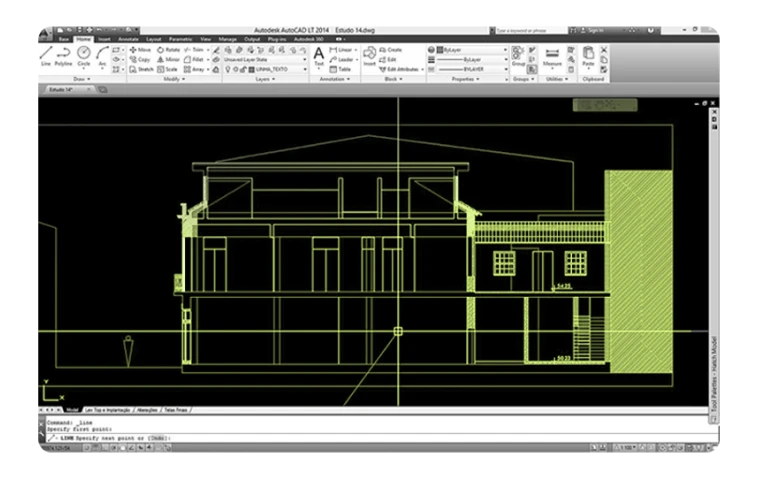Image resolution: width=757 pixels, height=479 pixels.
Task: Add a Leader annotation
Action: tap(342, 59)
